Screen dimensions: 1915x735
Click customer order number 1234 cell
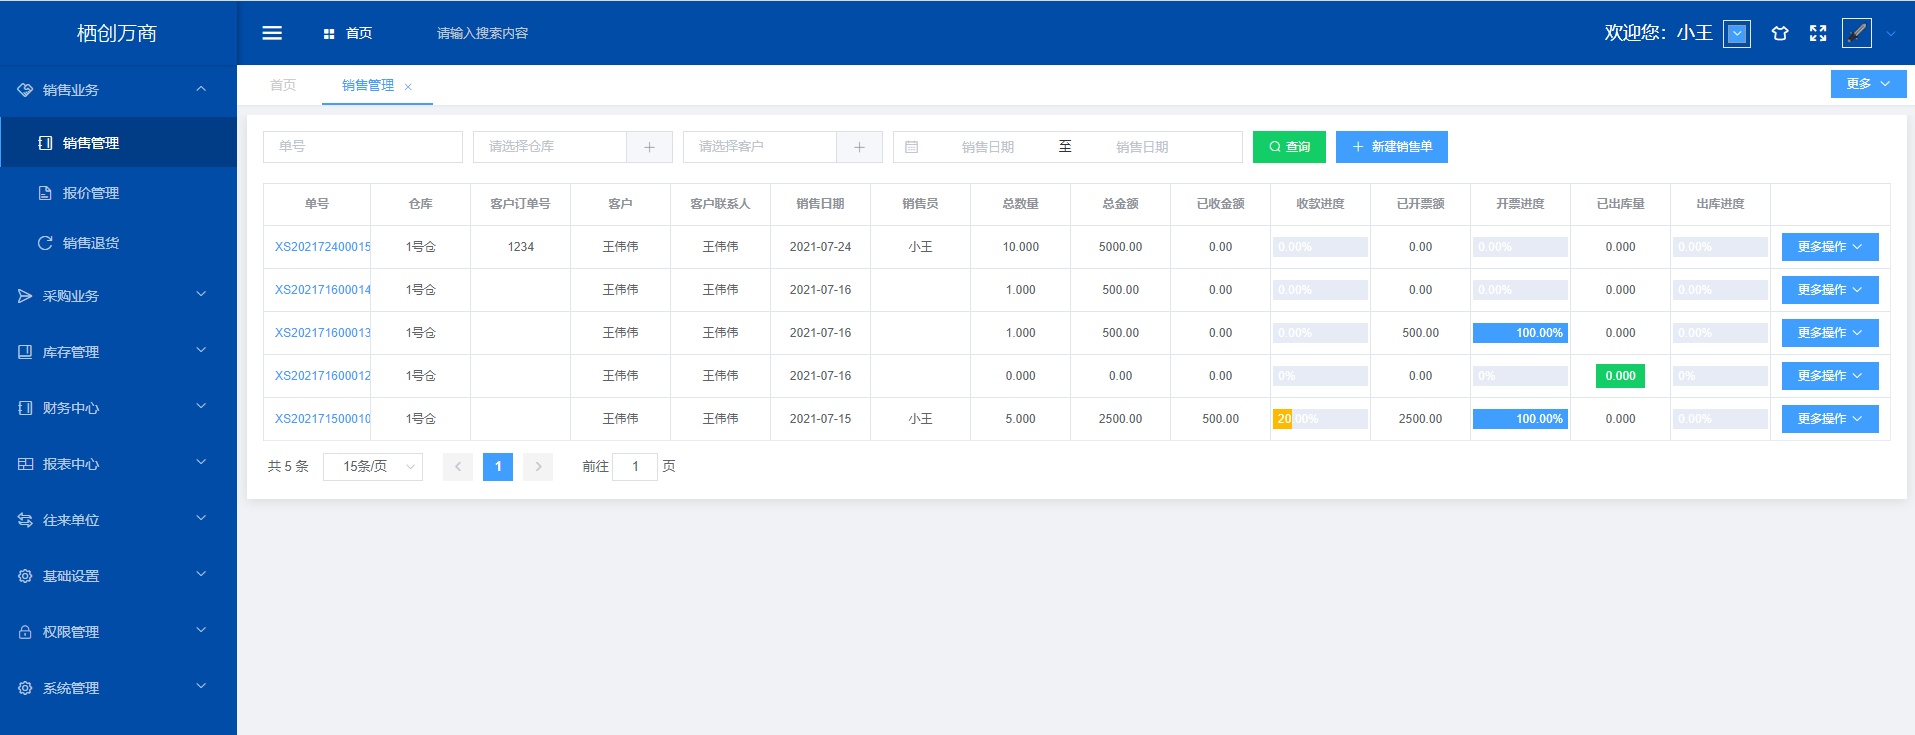tap(520, 247)
